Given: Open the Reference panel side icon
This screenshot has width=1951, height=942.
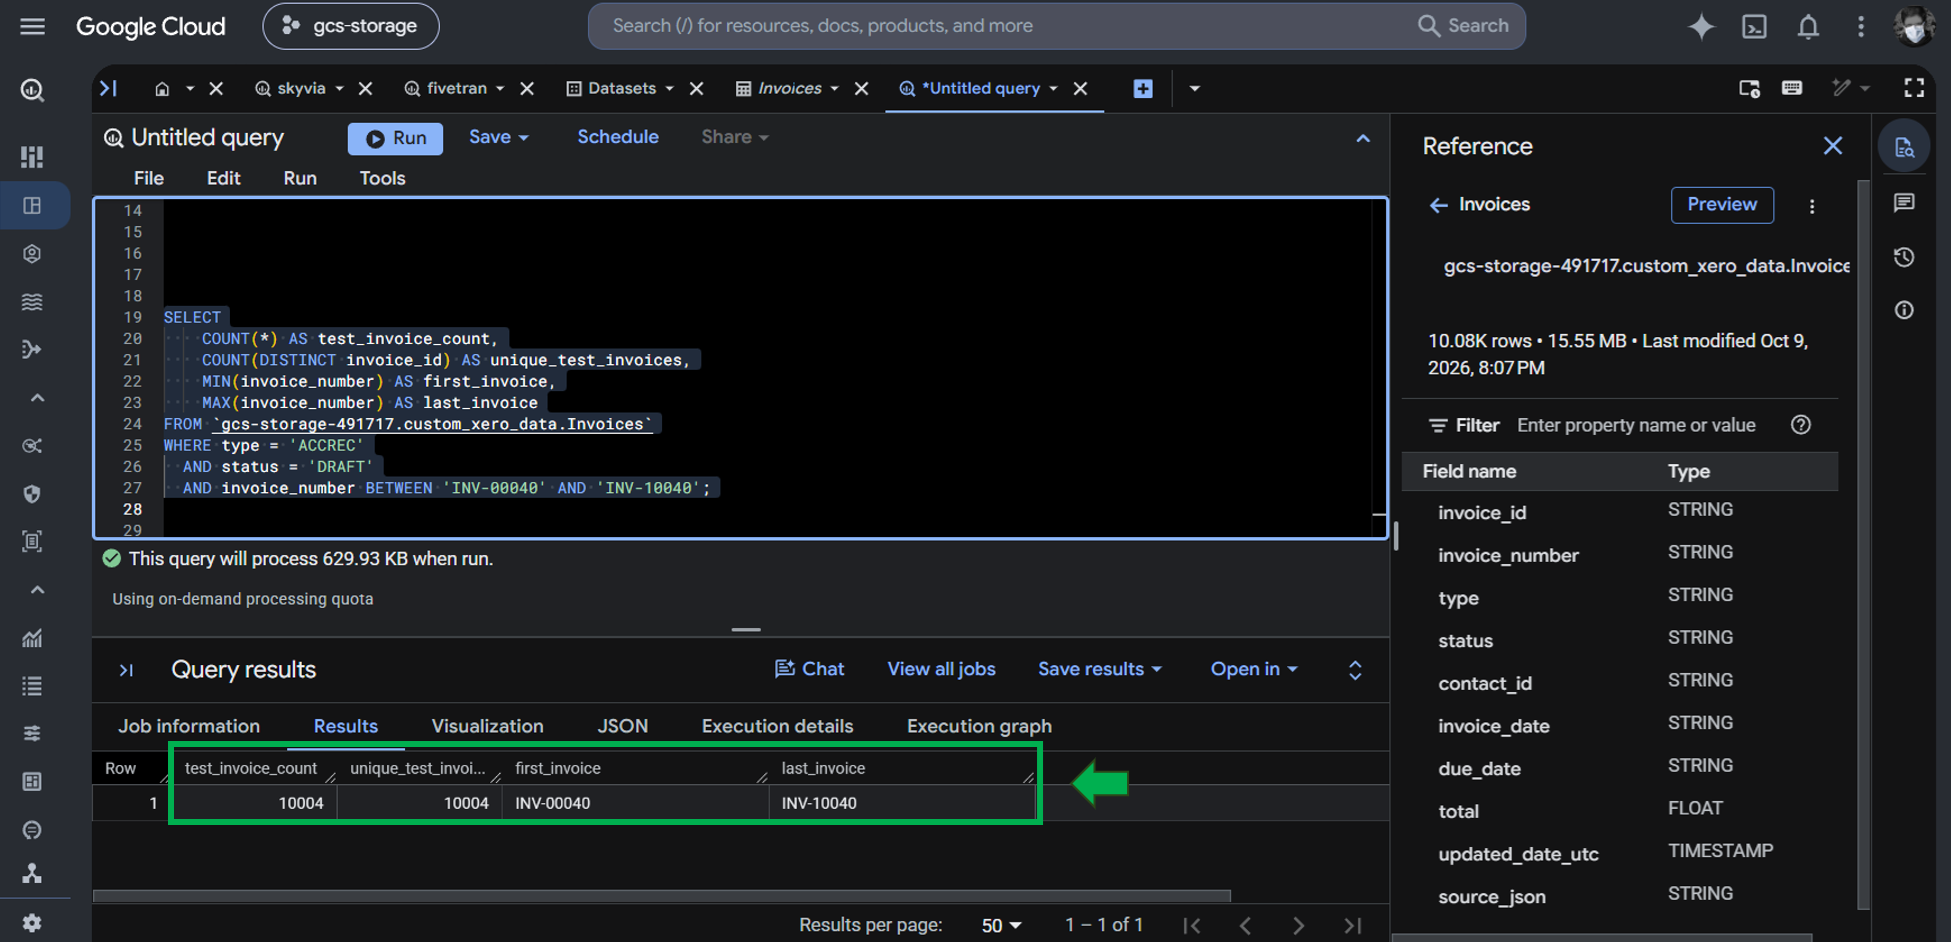Looking at the screenshot, I should pyautogui.click(x=1904, y=148).
